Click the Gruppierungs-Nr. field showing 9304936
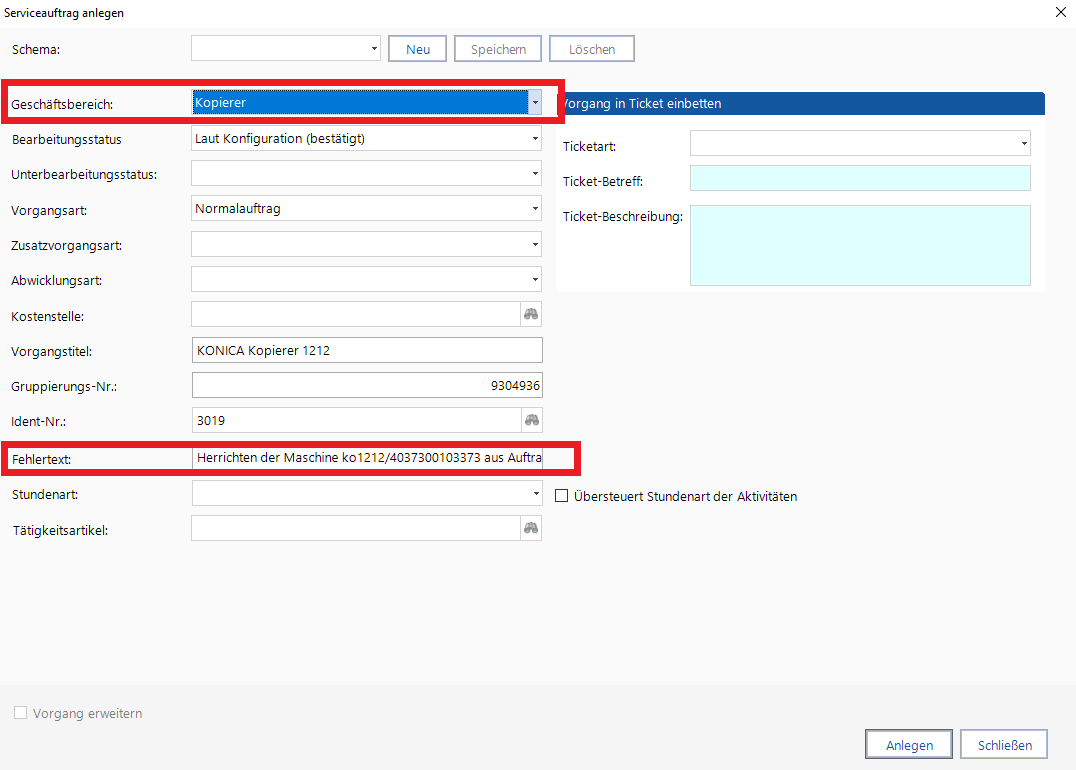 (x=366, y=385)
